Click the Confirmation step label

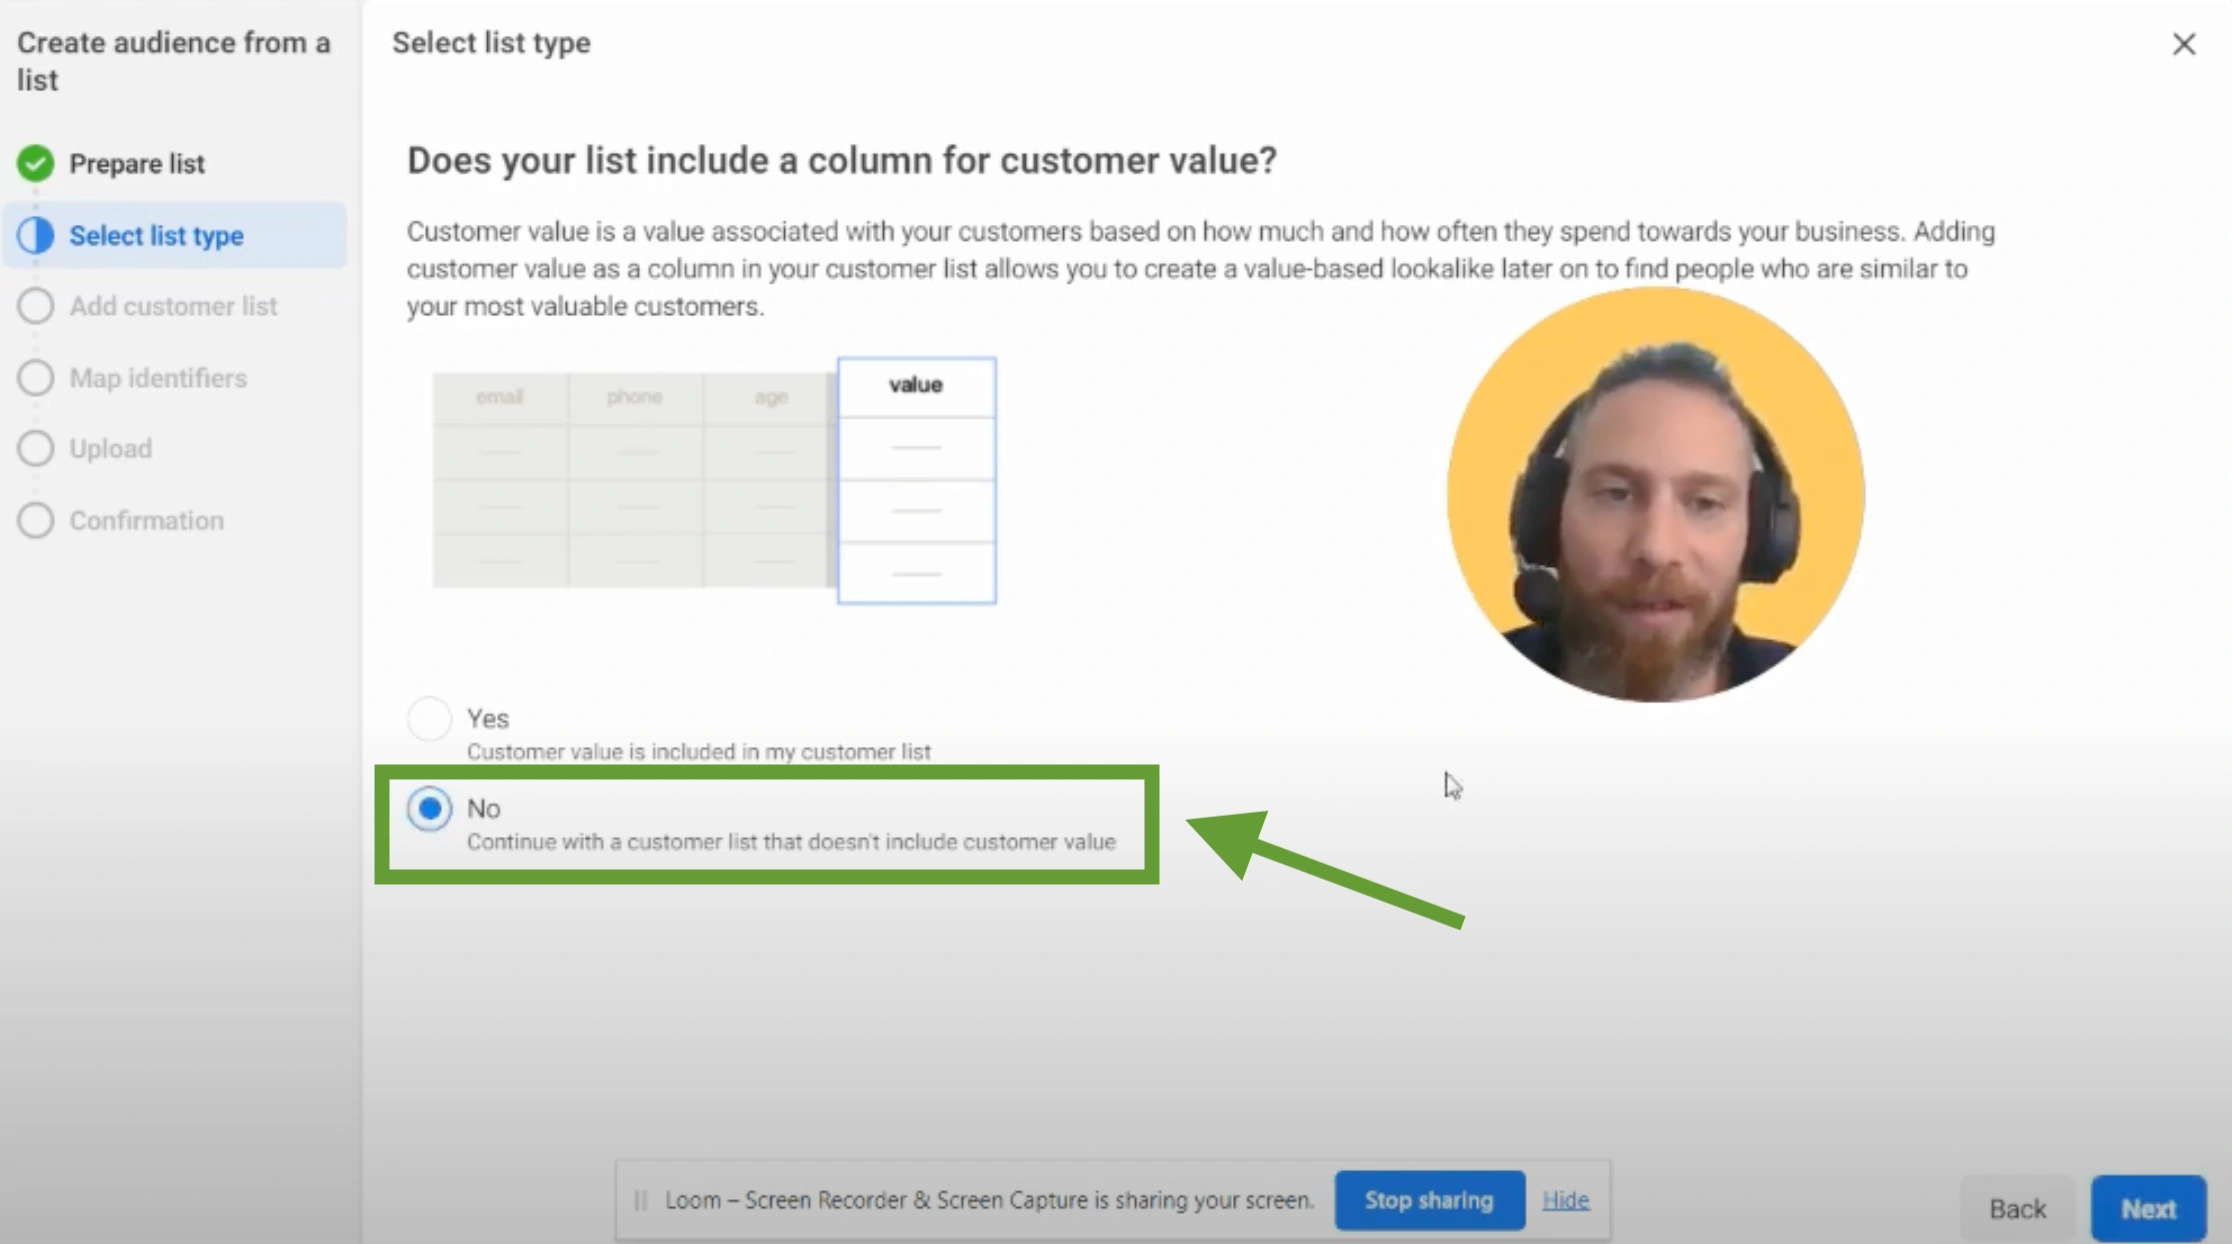pos(146,520)
